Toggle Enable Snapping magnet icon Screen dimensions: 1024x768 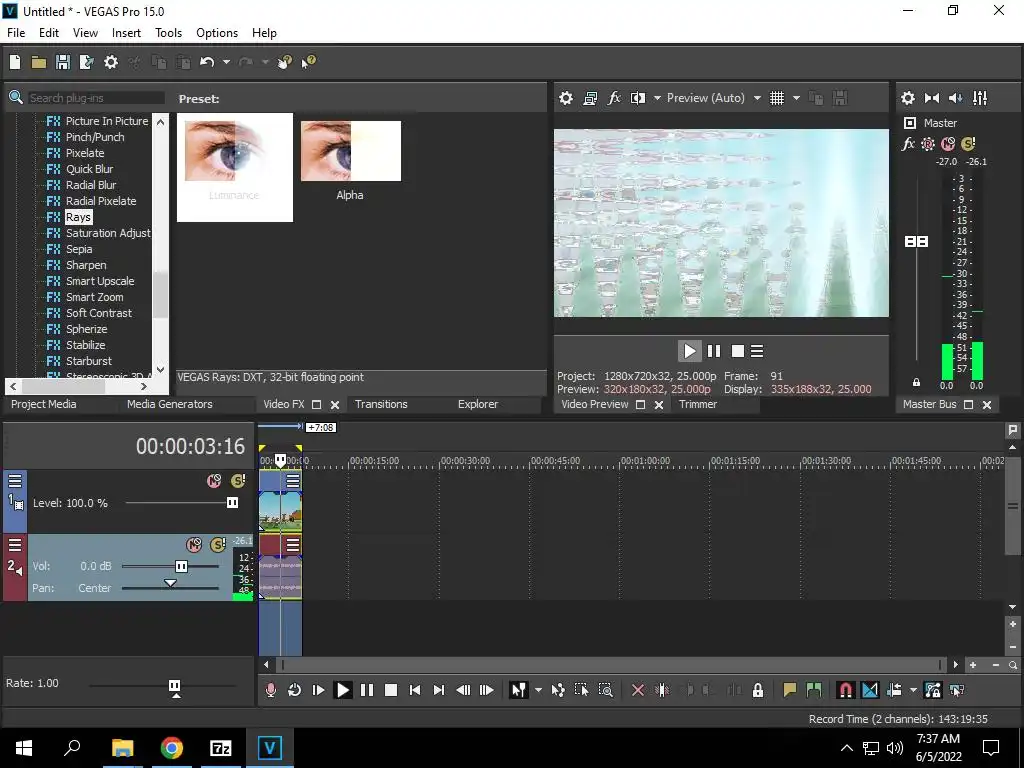click(x=845, y=690)
